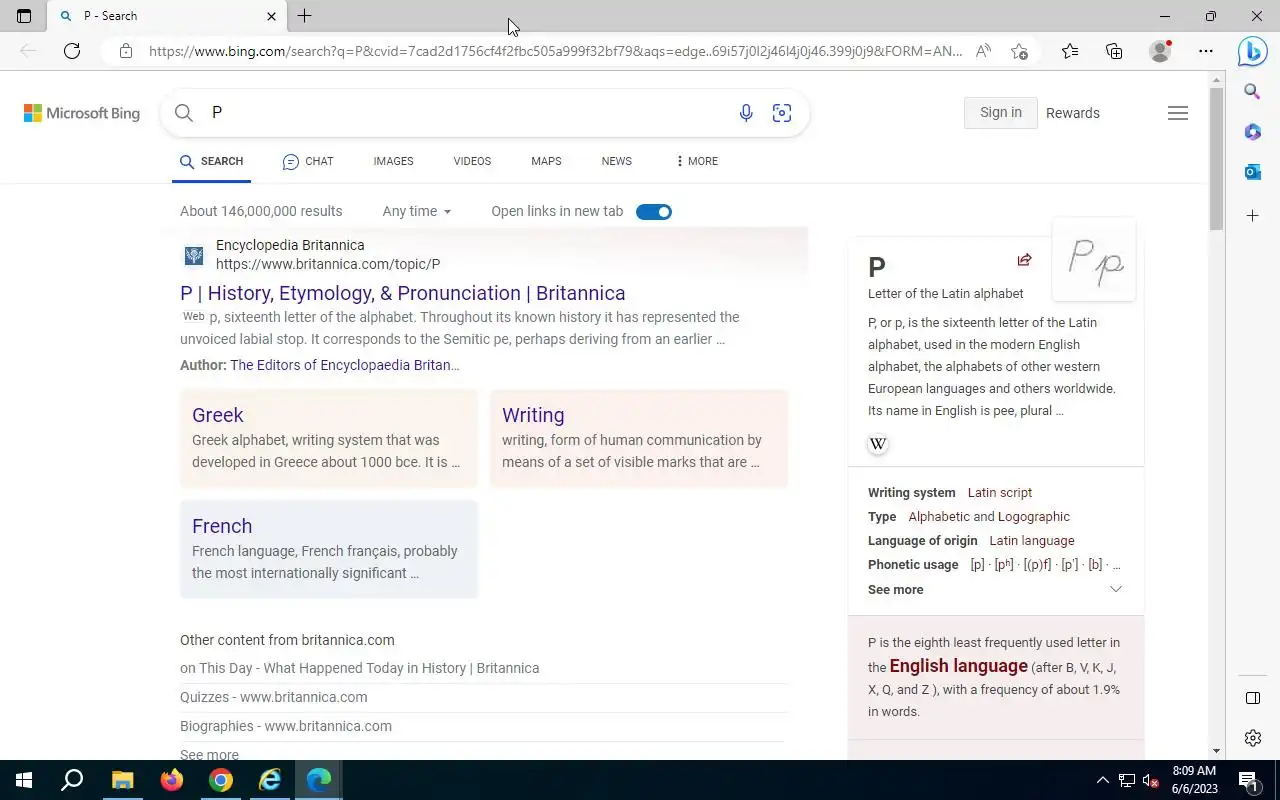Image resolution: width=1280 pixels, height=800 pixels.
Task: Open a new browser tab
Action: pos(305,16)
